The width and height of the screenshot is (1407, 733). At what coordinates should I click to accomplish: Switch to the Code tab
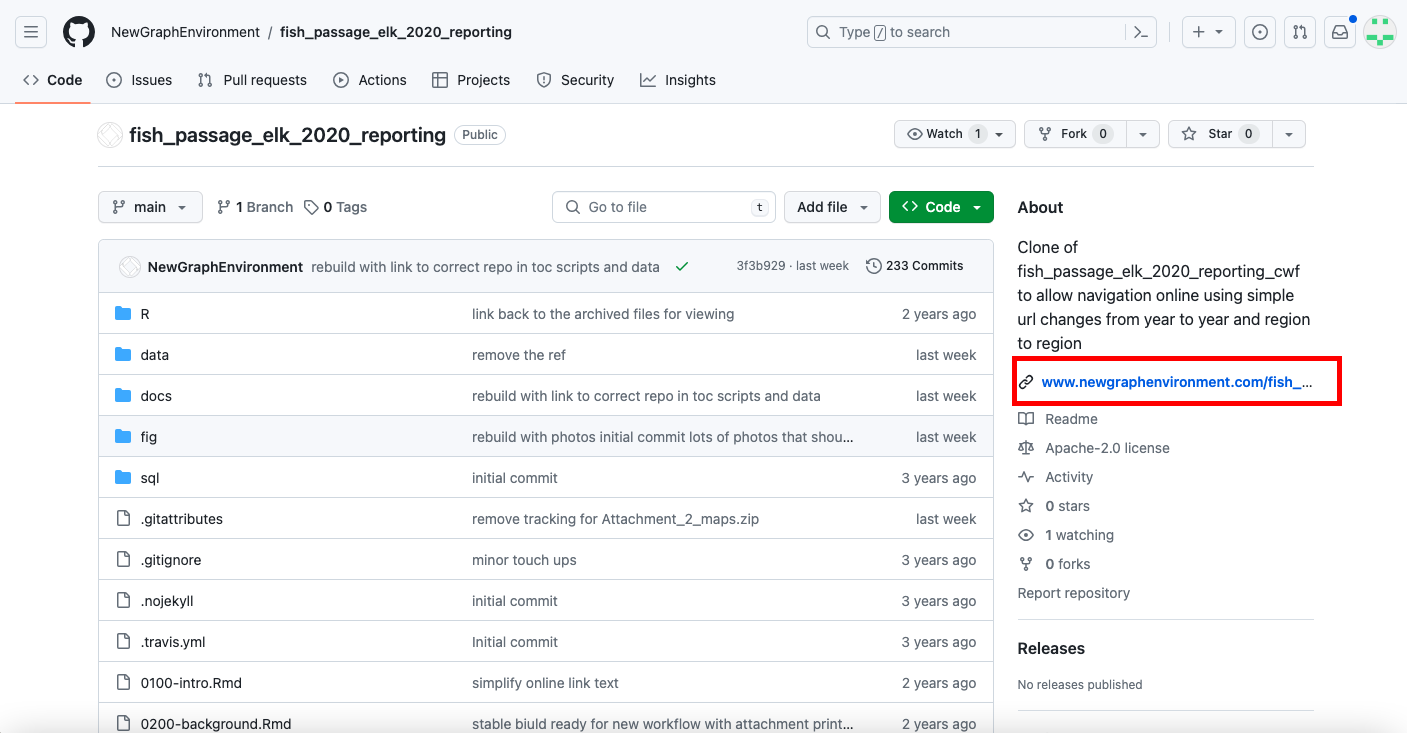point(53,80)
